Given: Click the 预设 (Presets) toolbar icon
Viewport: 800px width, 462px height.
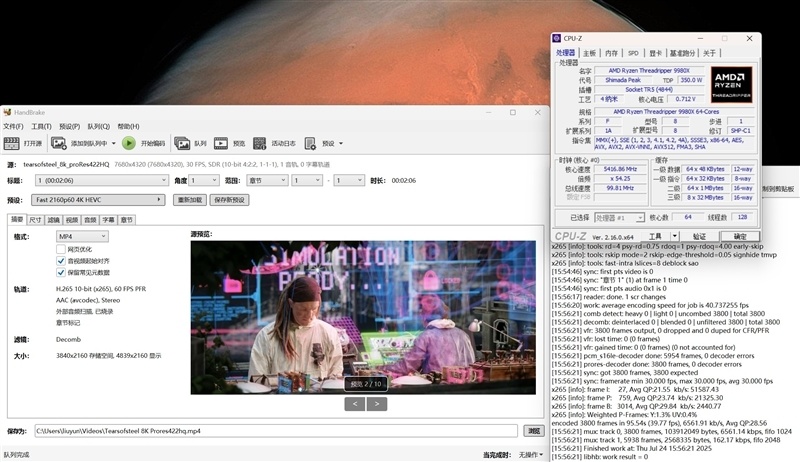Looking at the screenshot, I should click(311, 144).
